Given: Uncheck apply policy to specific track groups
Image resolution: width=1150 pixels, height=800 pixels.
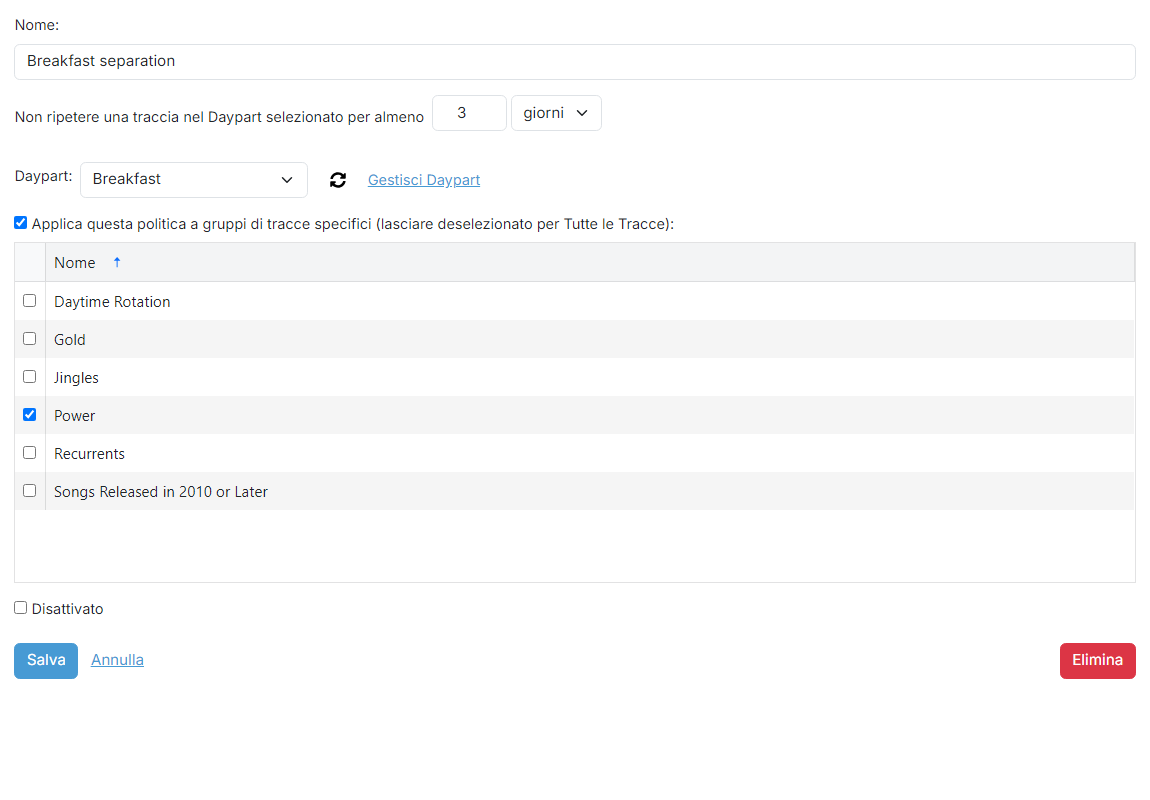Looking at the screenshot, I should pos(21,223).
